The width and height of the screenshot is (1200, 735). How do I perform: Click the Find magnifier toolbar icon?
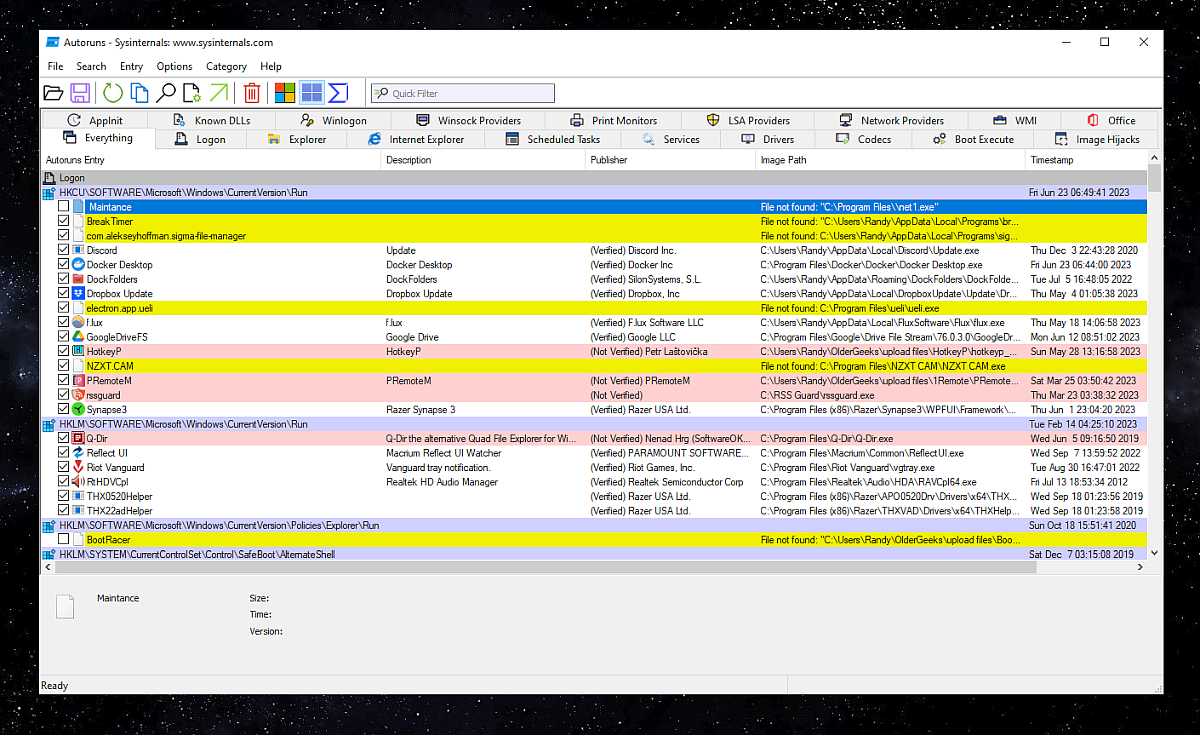166,93
